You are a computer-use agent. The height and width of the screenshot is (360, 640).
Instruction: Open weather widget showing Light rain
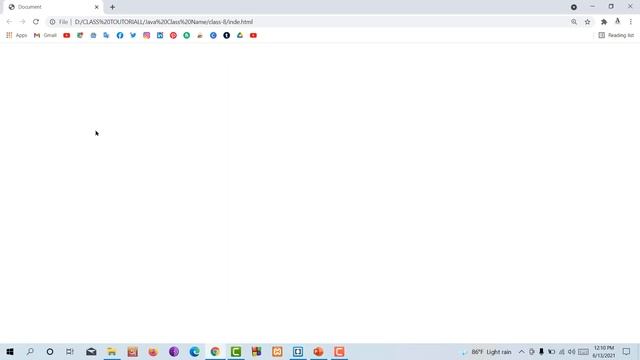(x=487, y=352)
